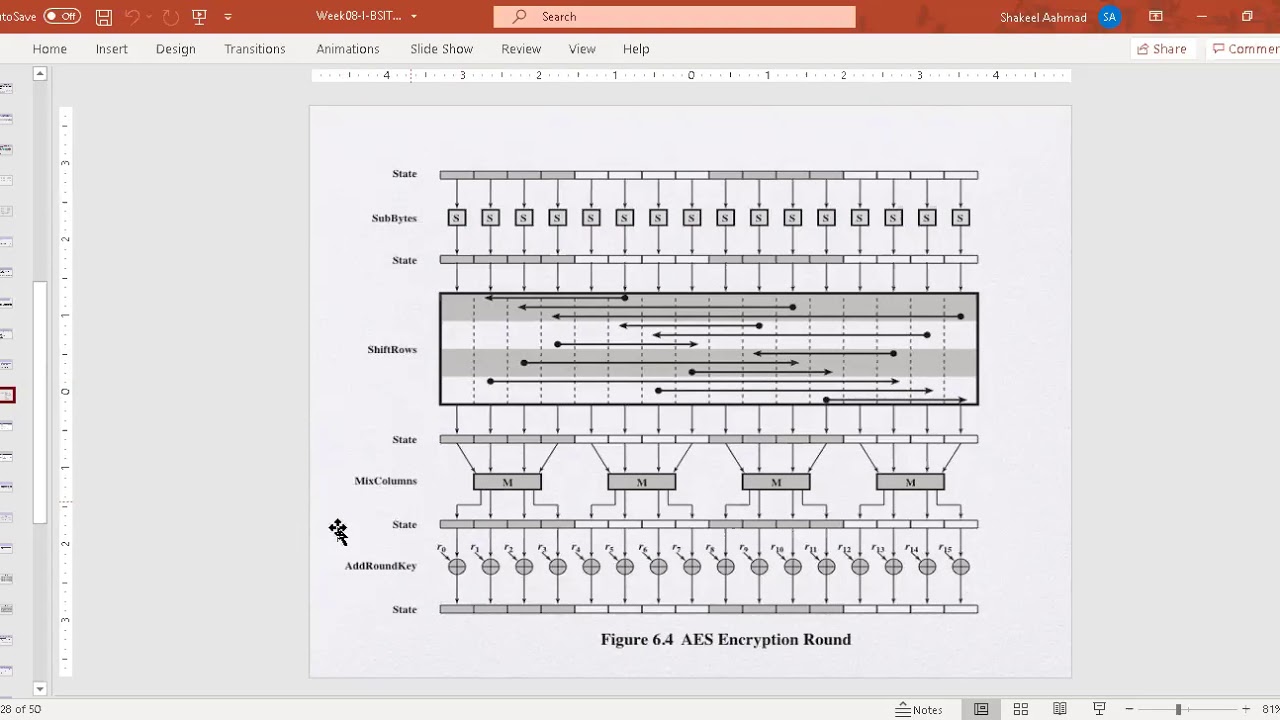This screenshot has height=720, width=1280.
Task: Open the Comments pane button
Action: pos(1243,48)
